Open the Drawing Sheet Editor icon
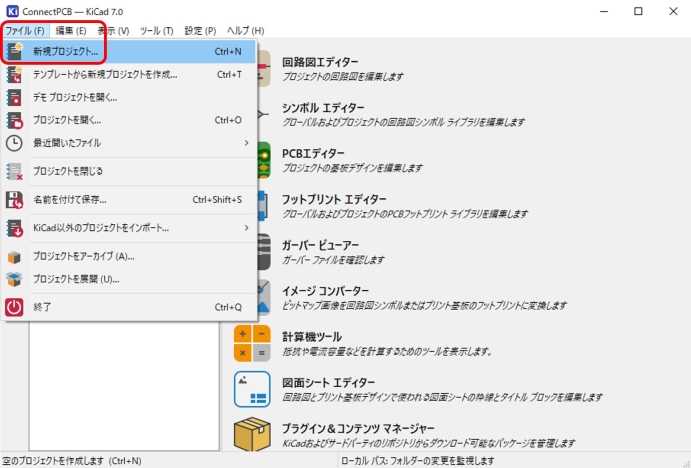The image size is (691, 468). (251, 389)
